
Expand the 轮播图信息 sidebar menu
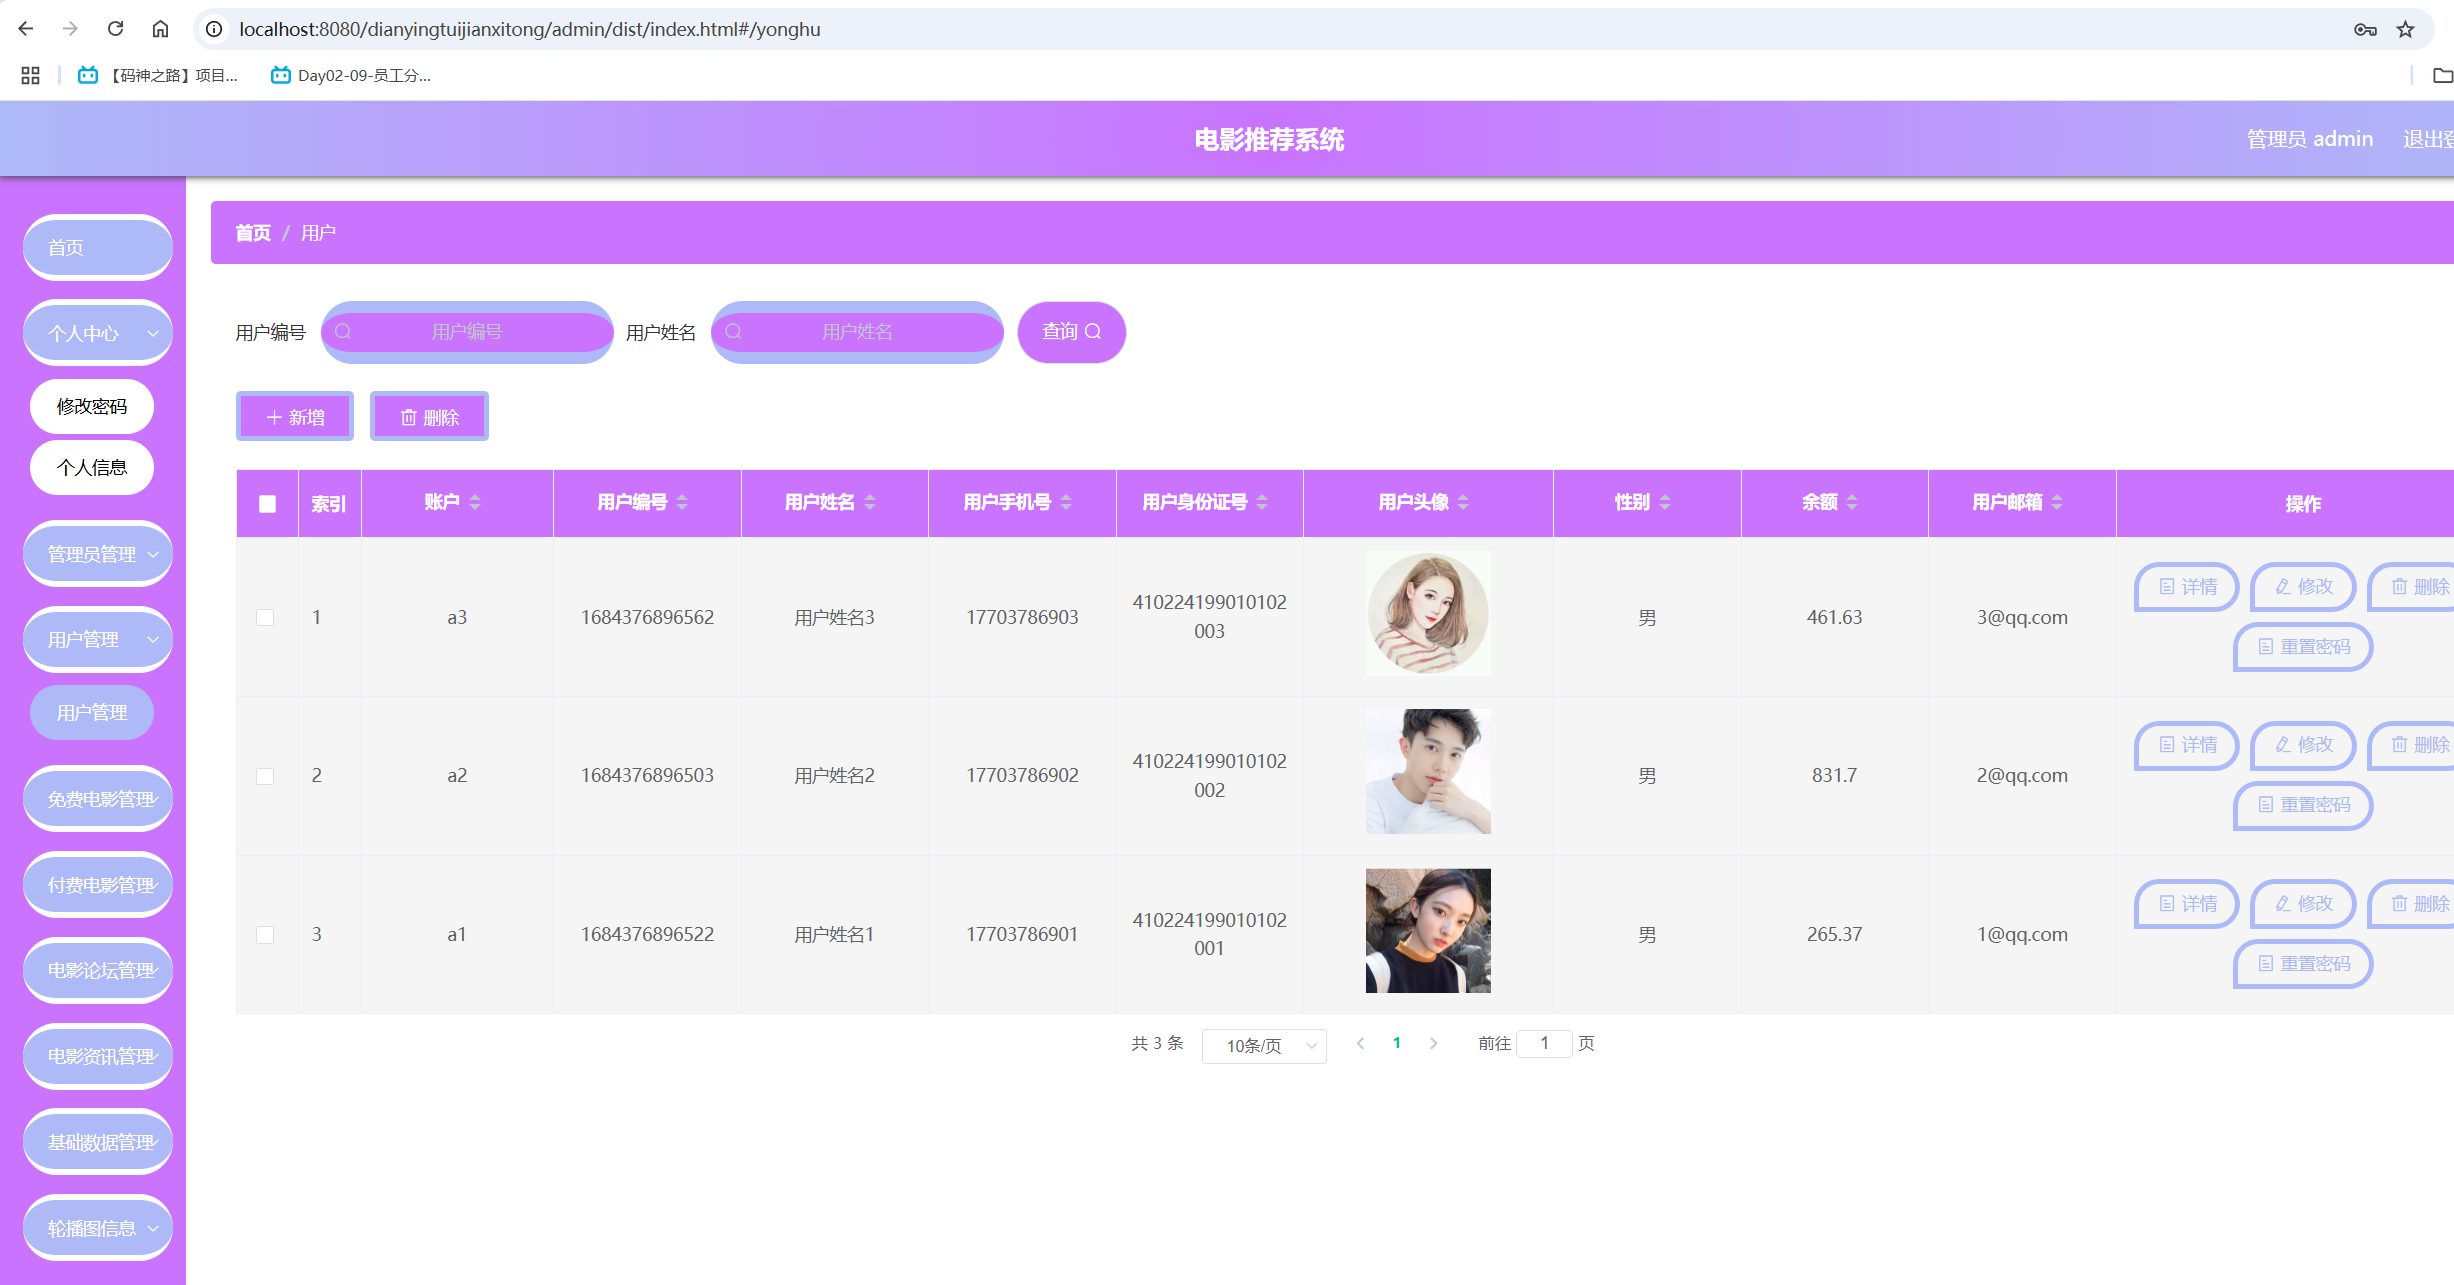point(98,1228)
